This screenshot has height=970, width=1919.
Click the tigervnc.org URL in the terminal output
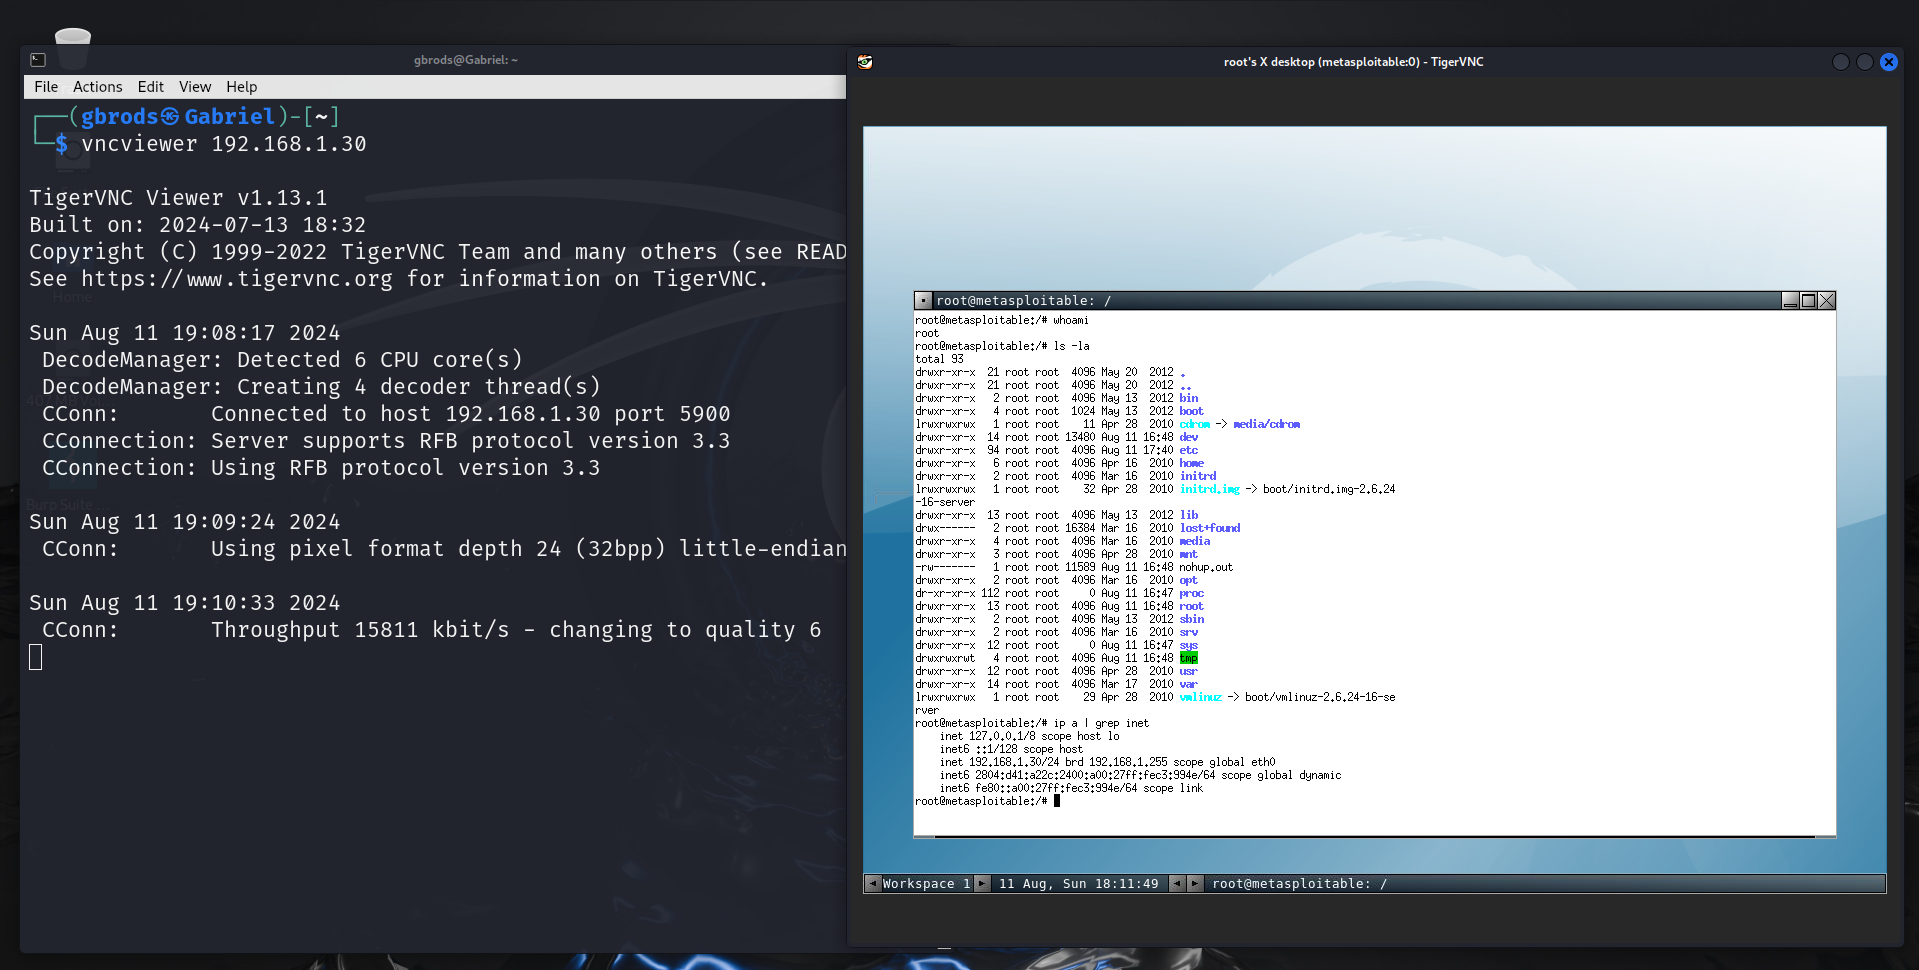(x=237, y=279)
